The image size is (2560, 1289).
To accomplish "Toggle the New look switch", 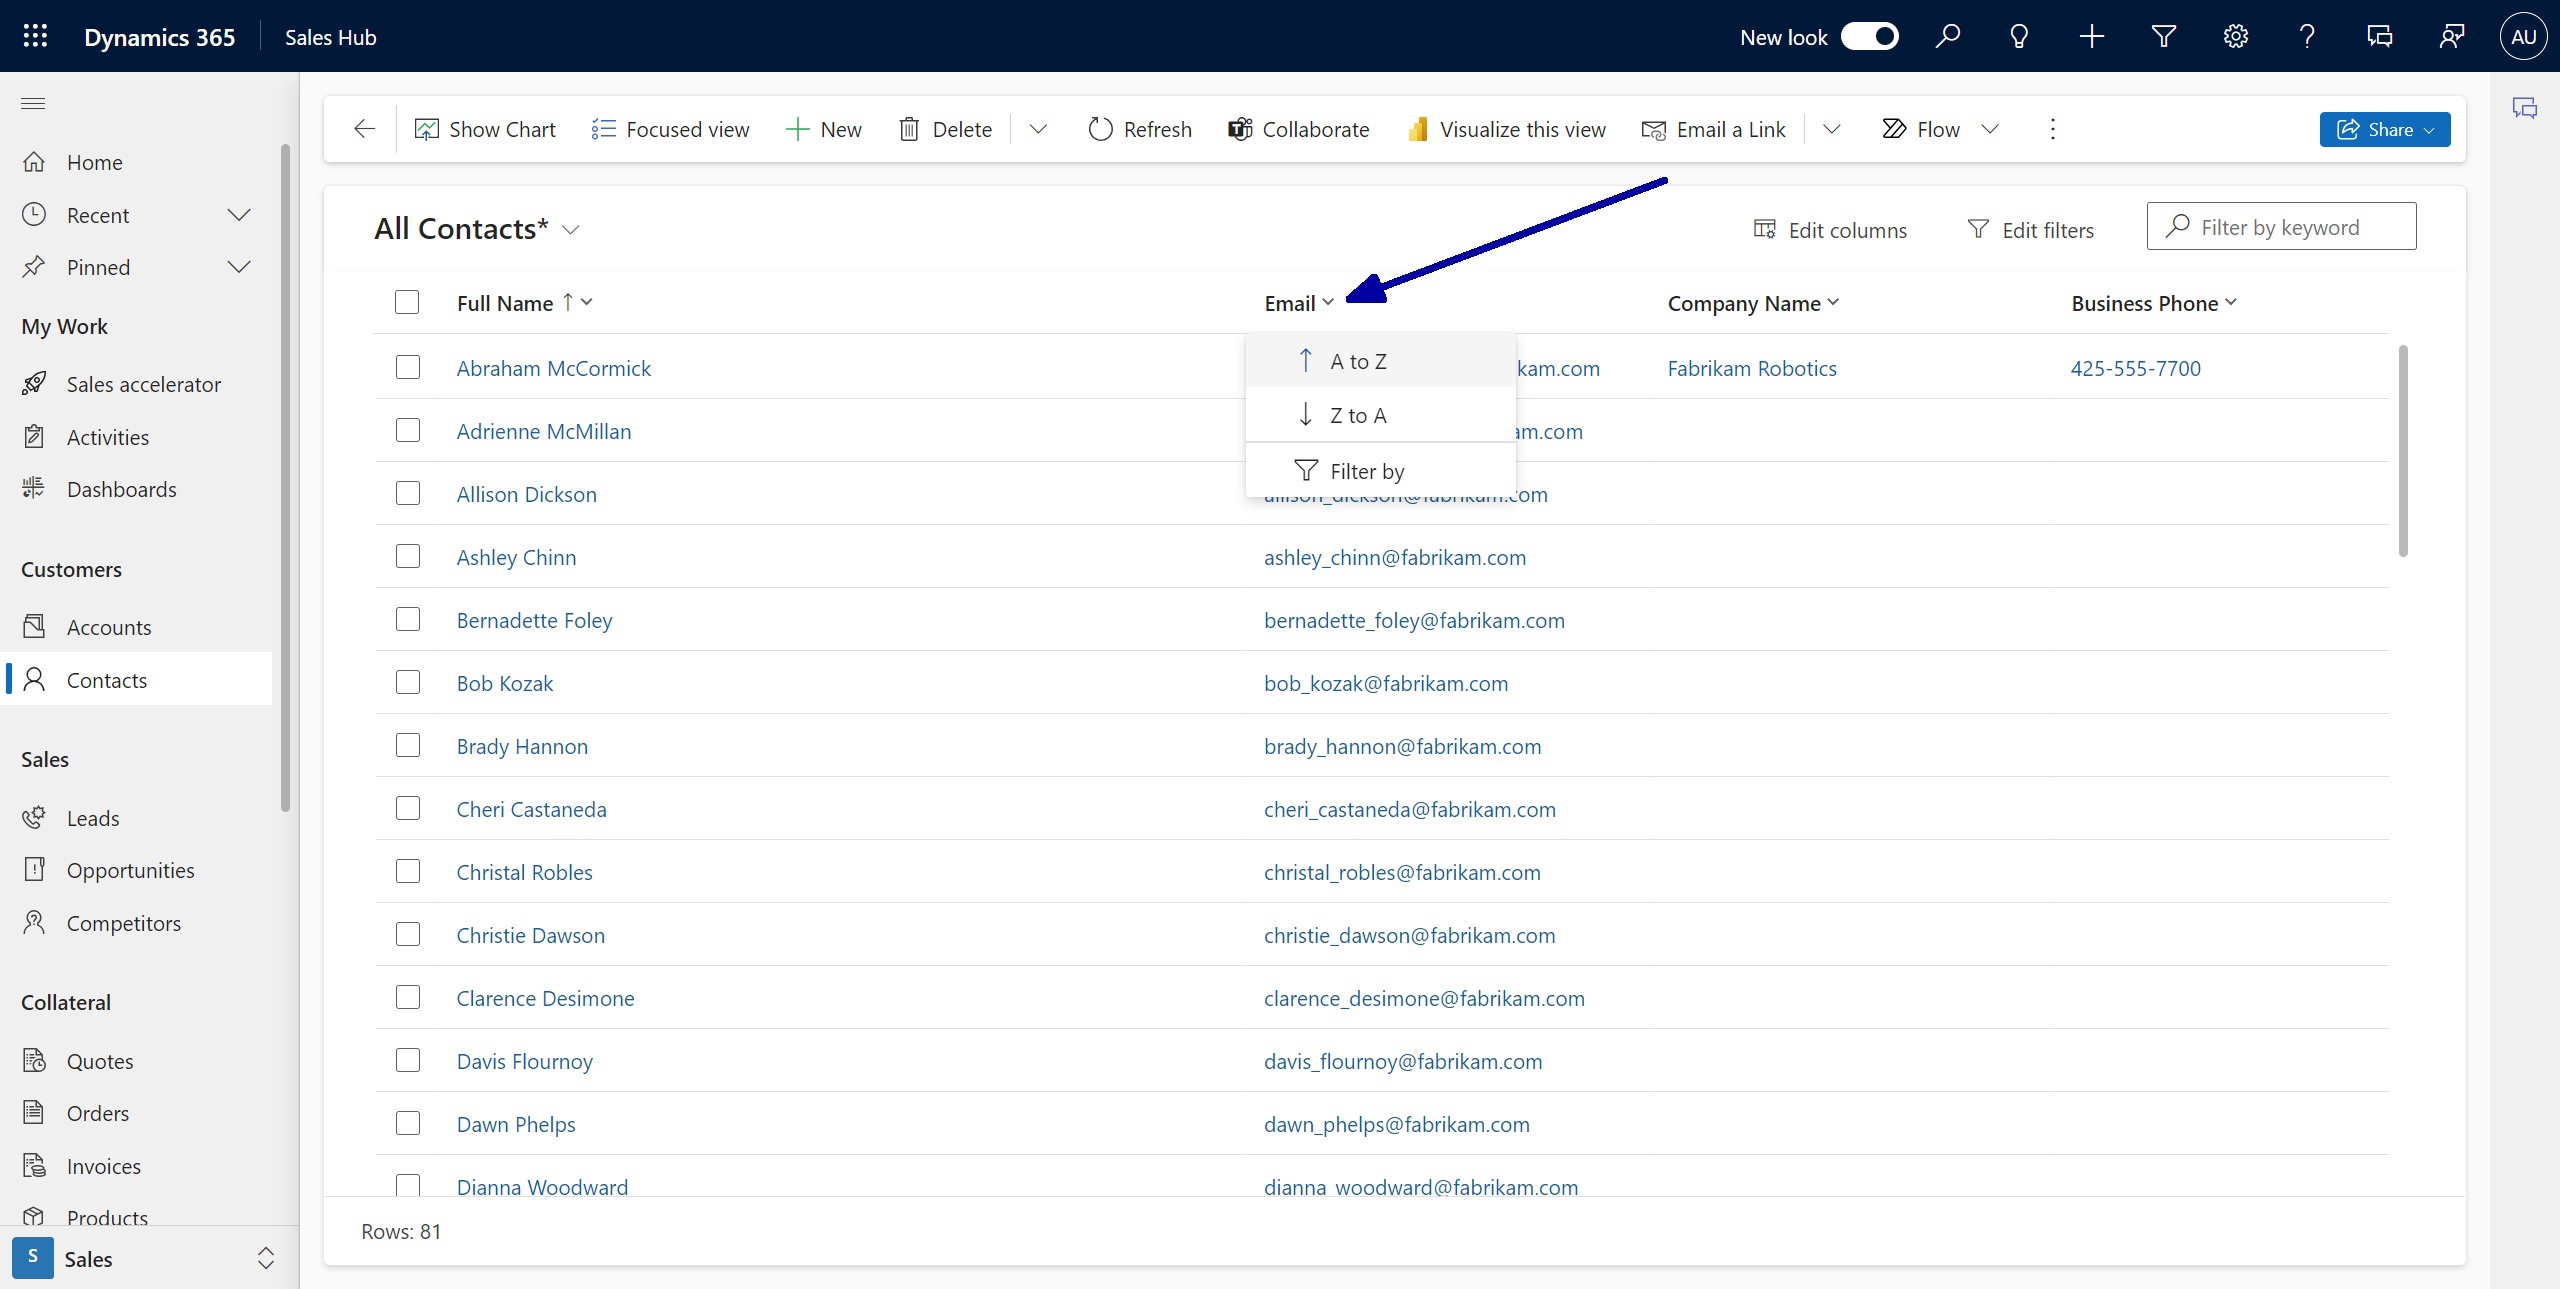I will tap(1870, 37).
